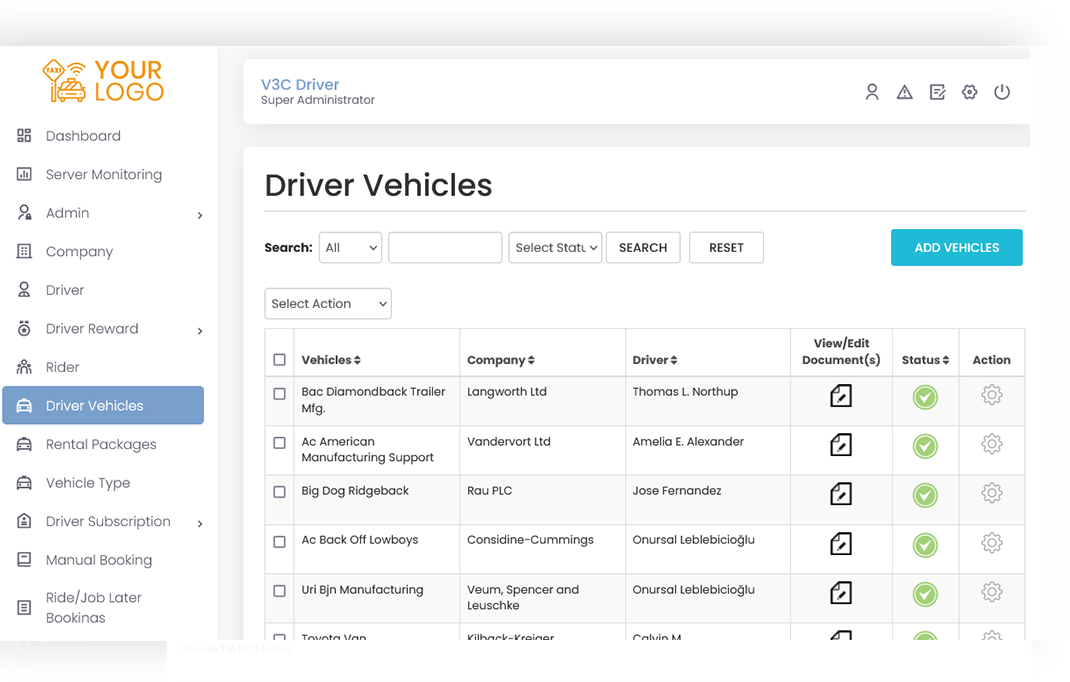Click the RESET button
The image size is (1070, 682).
(726, 248)
